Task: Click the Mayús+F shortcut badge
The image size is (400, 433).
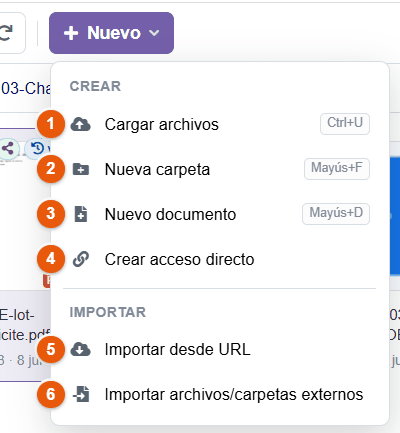Action: [x=337, y=169]
